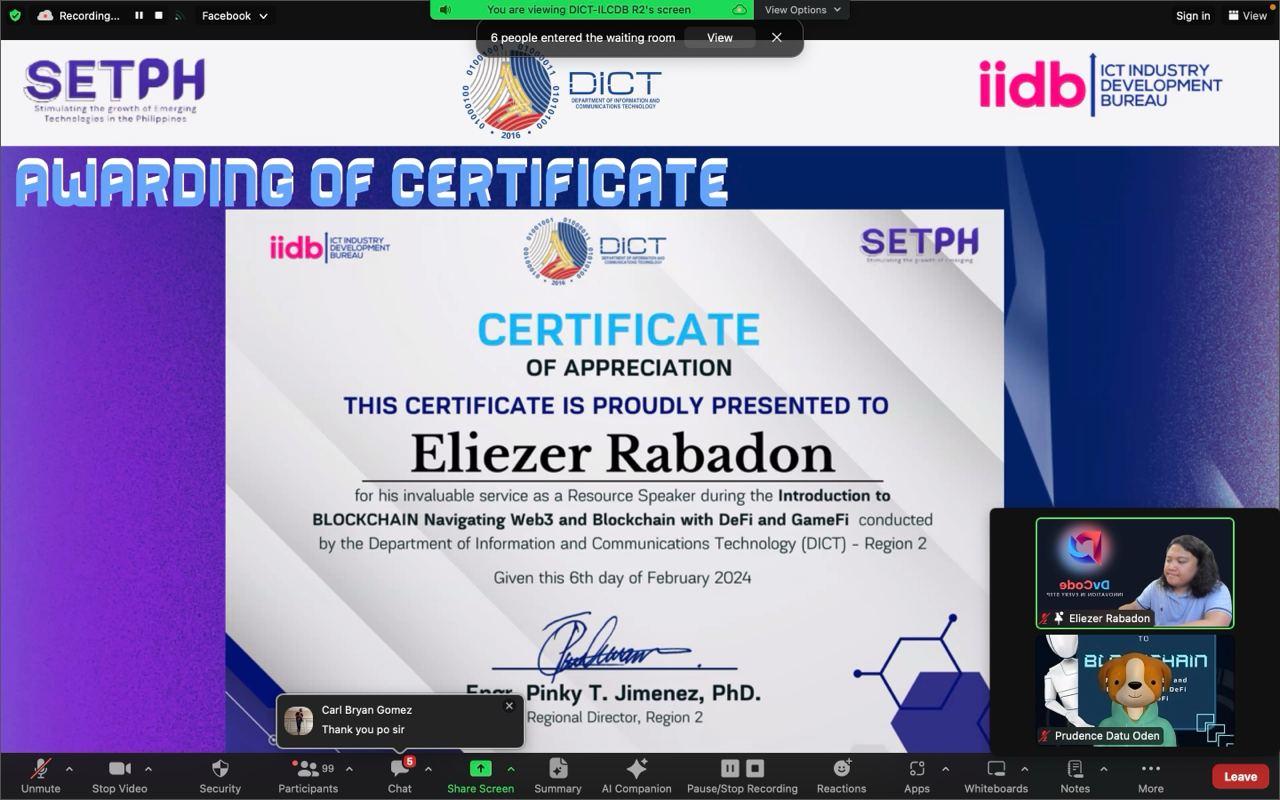Open the View Options dropdown
The height and width of the screenshot is (800, 1280).
coord(803,10)
